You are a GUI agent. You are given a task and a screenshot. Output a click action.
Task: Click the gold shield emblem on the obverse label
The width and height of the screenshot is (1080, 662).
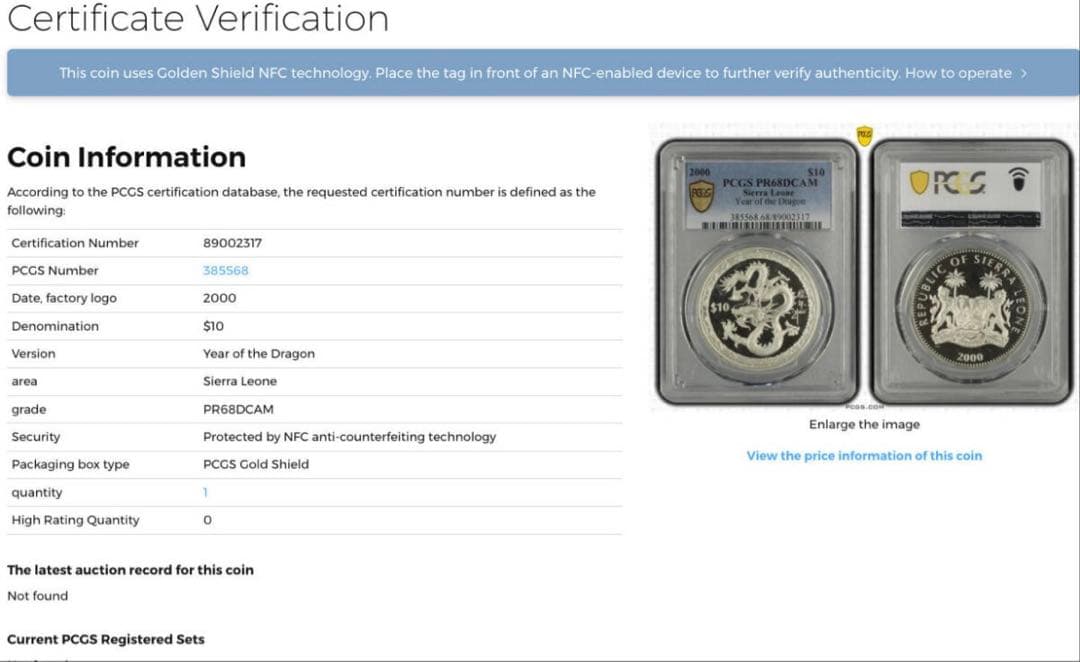[x=702, y=195]
